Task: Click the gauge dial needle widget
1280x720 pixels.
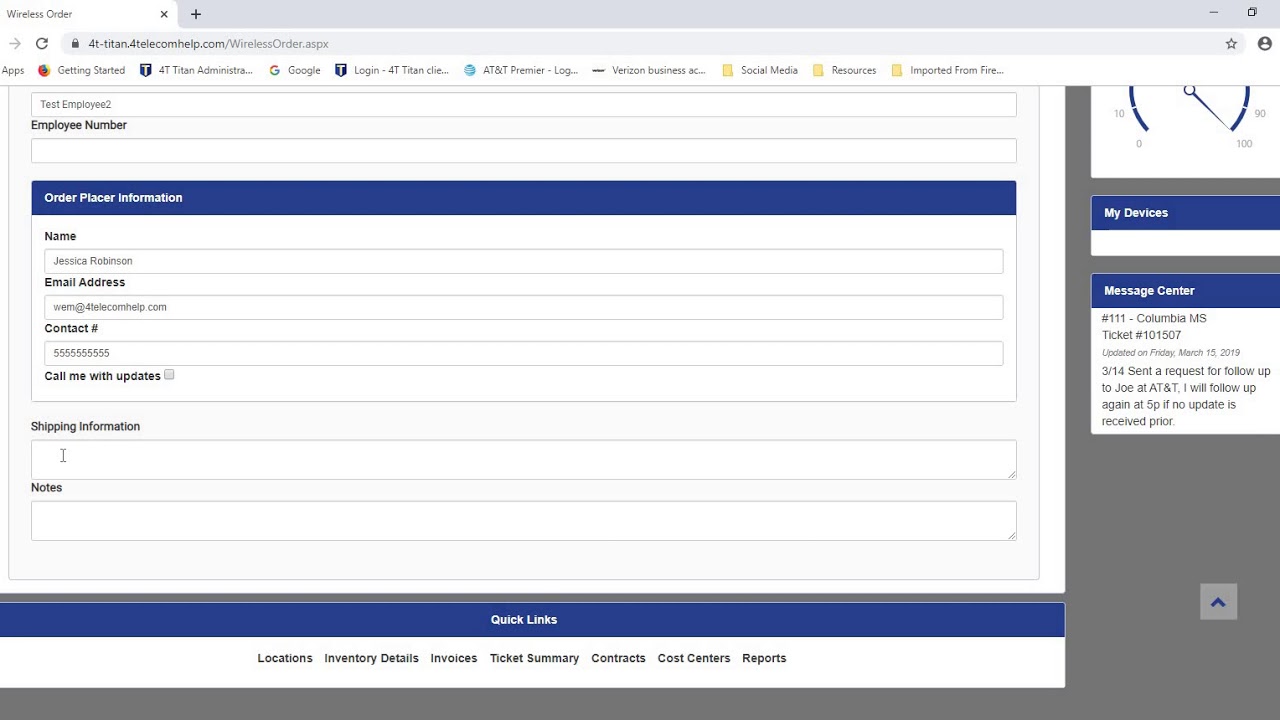Action: [1190, 108]
